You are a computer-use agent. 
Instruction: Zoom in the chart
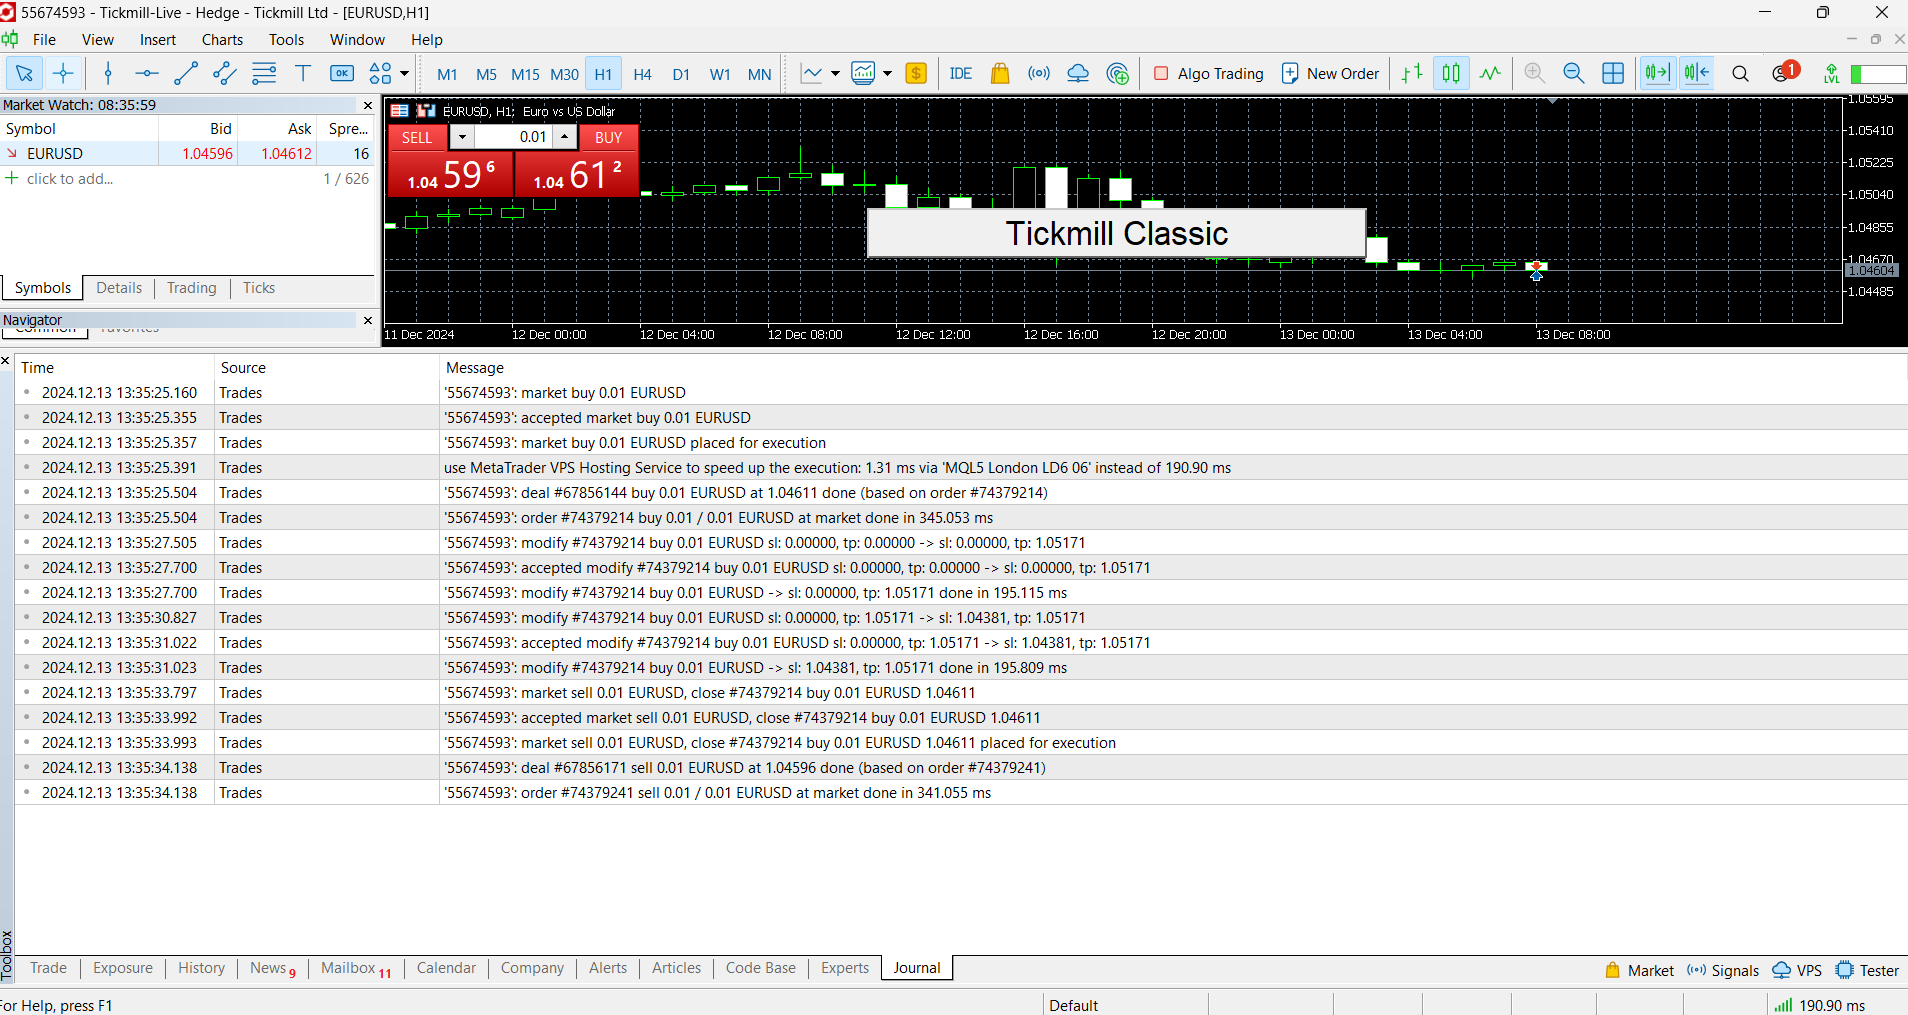point(1535,73)
